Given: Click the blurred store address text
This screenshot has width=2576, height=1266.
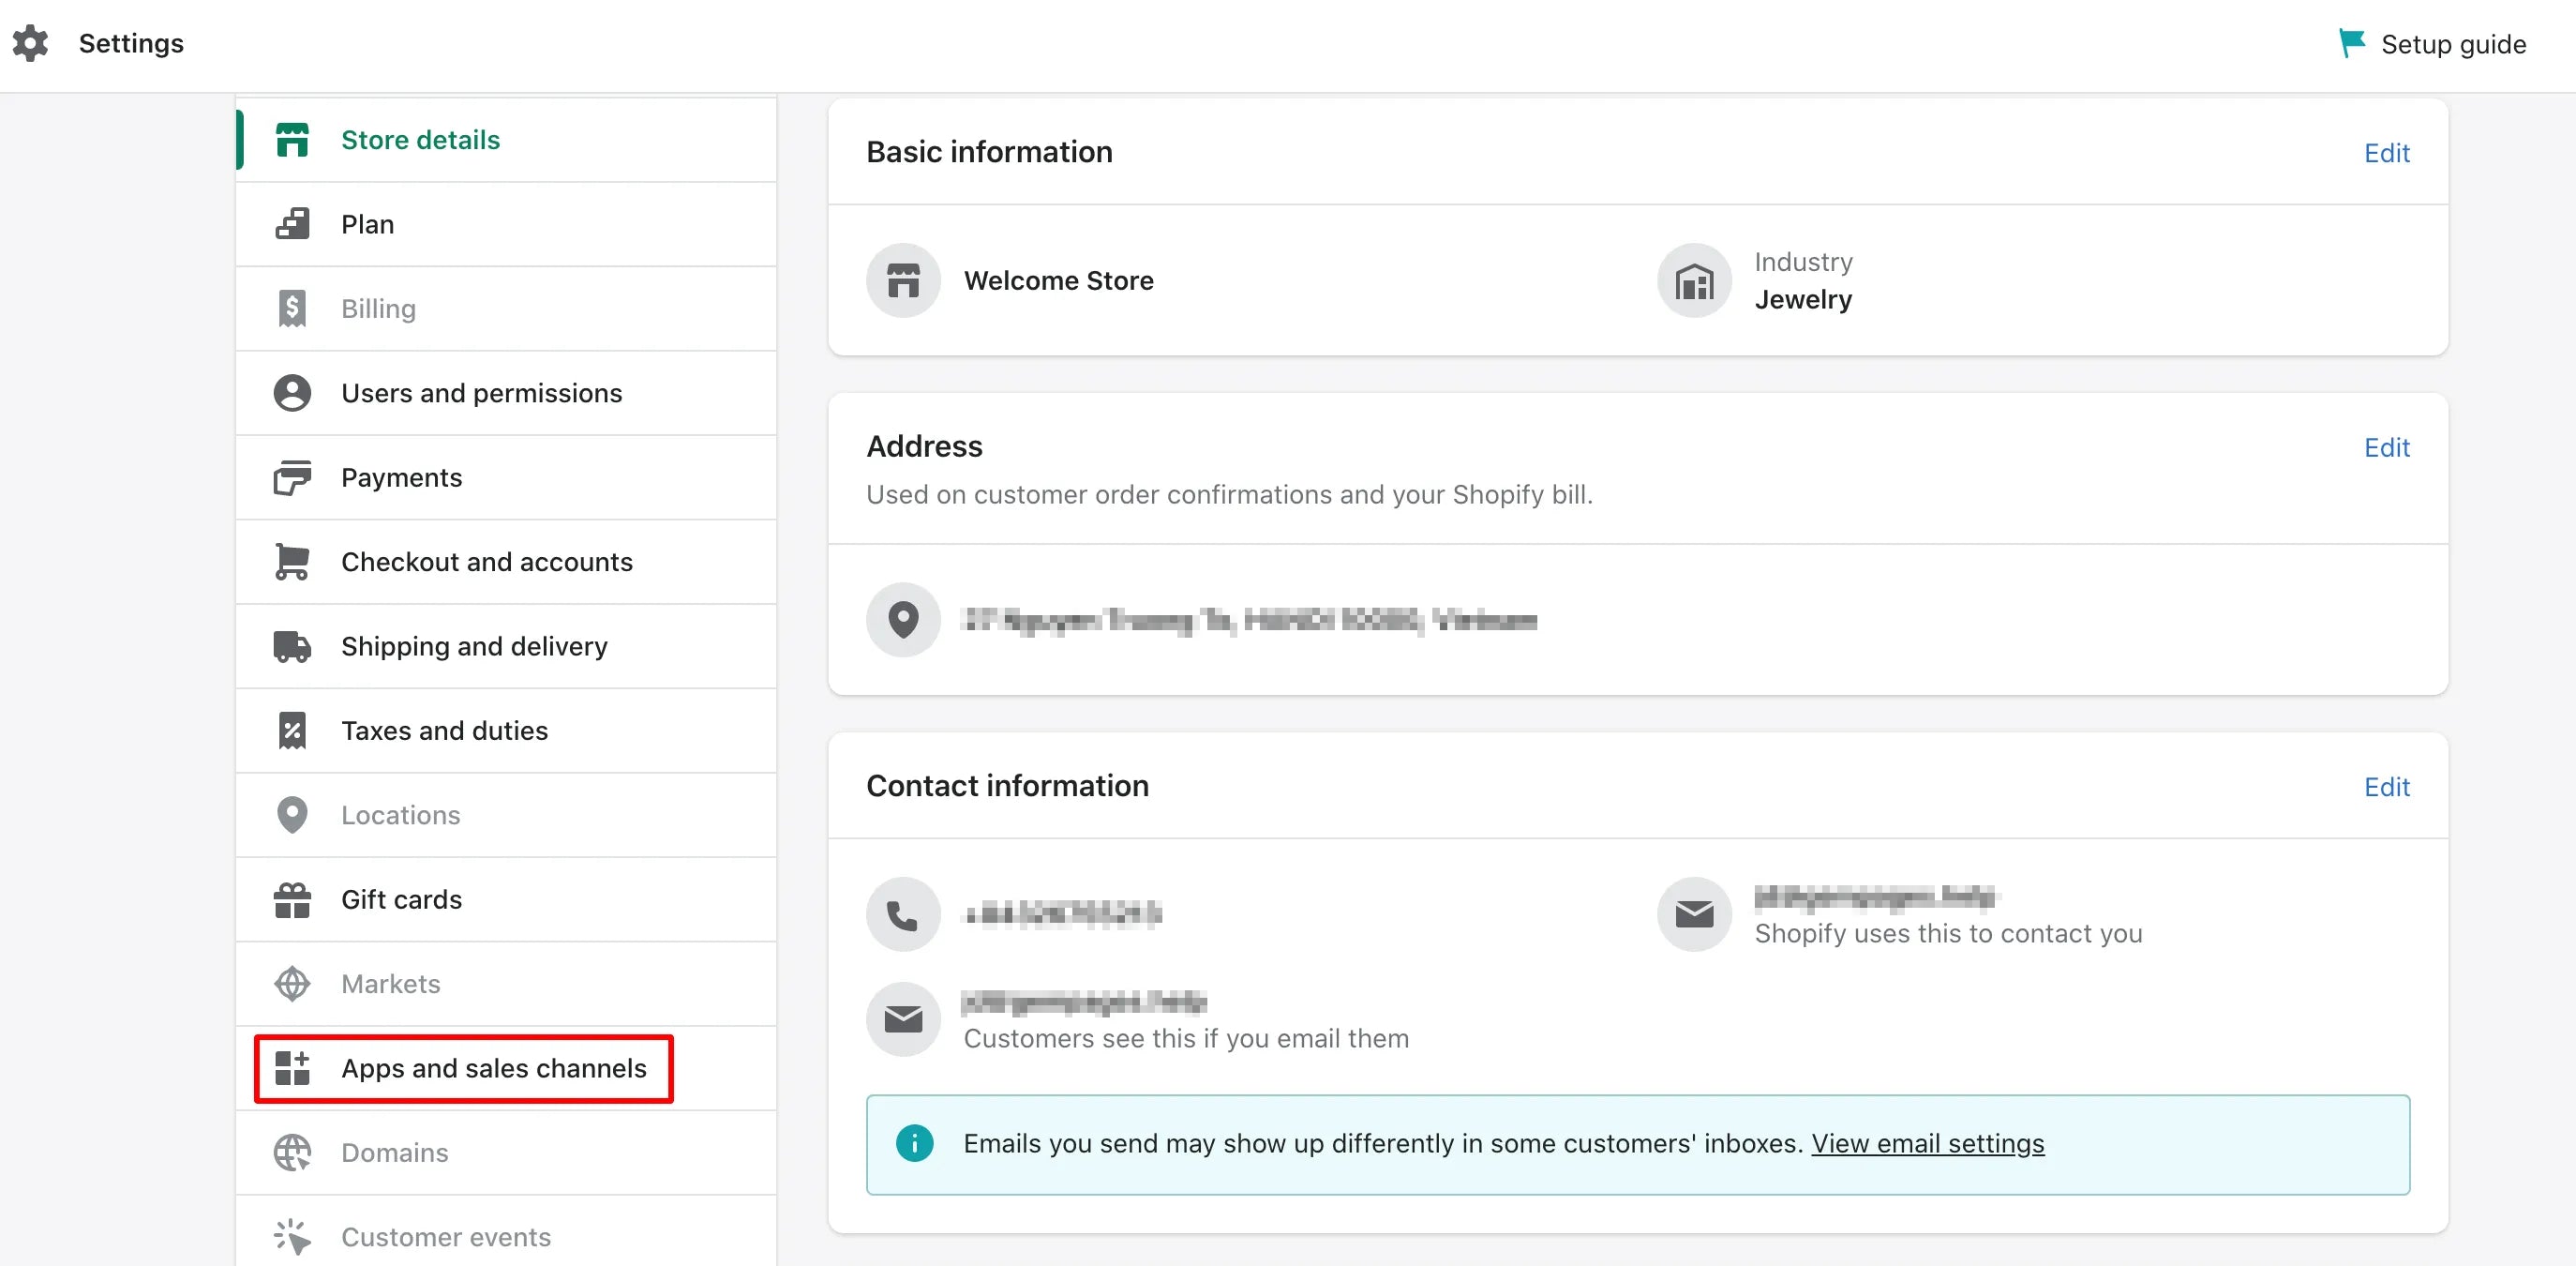Looking at the screenshot, I should point(1249,620).
